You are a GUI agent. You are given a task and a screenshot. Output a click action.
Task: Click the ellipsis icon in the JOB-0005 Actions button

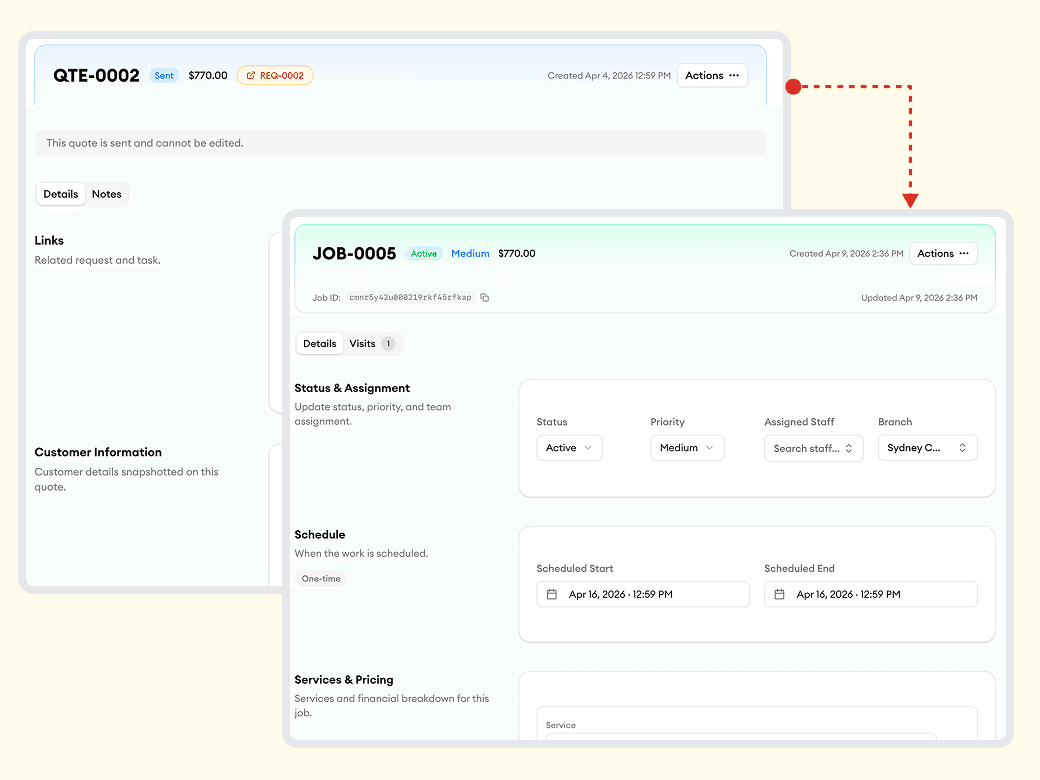click(x=964, y=254)
